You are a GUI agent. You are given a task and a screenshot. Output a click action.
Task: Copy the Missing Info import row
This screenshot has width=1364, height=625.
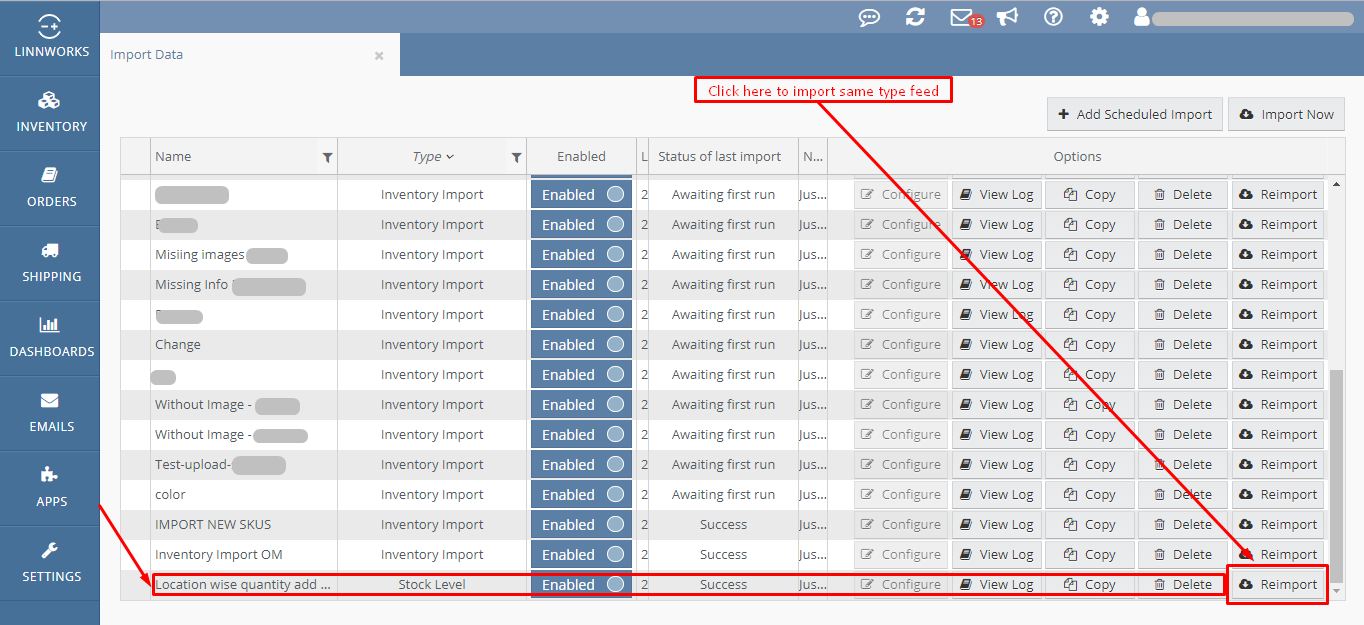click(1089, 285)
